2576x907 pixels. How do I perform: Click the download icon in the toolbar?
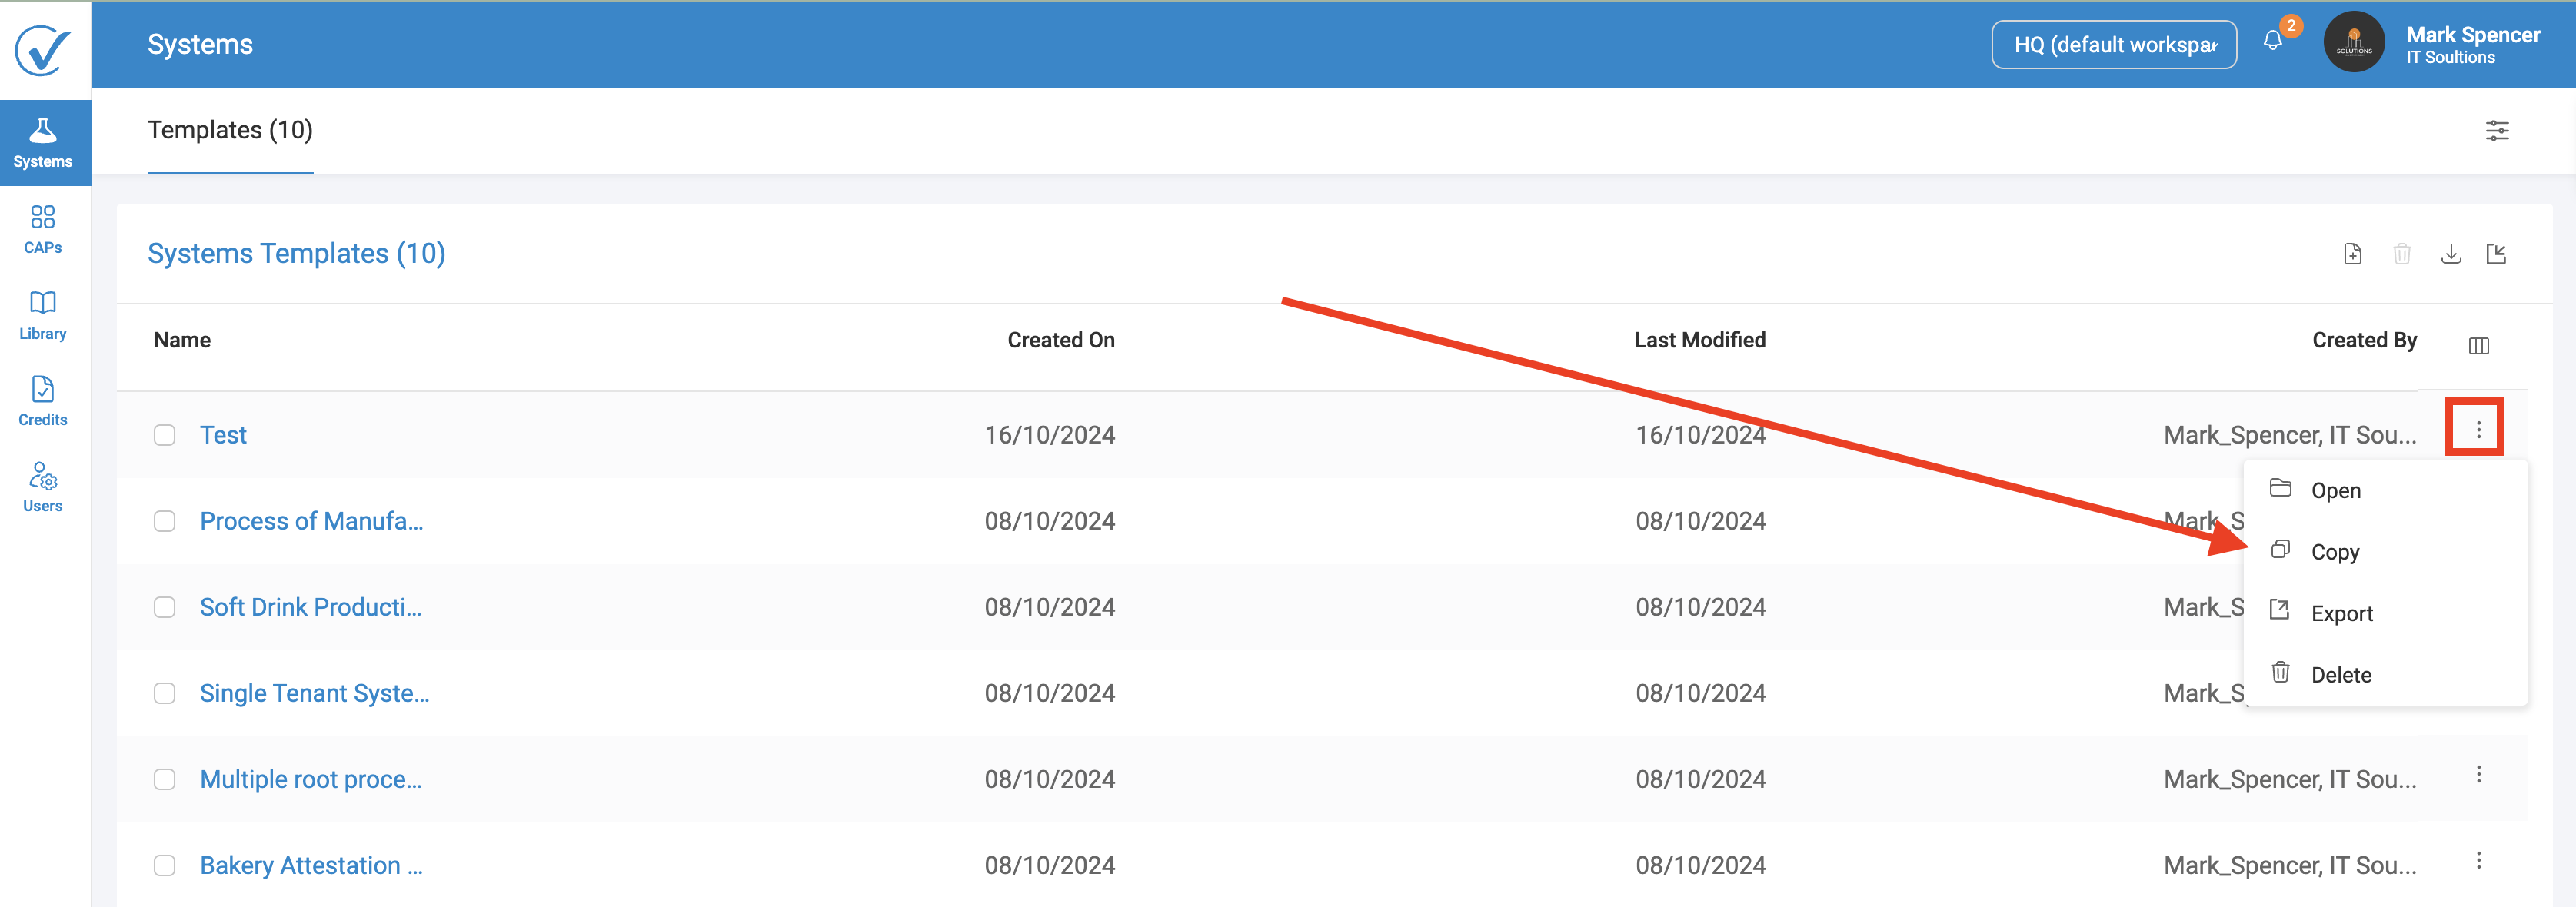tap(2451, 254)
